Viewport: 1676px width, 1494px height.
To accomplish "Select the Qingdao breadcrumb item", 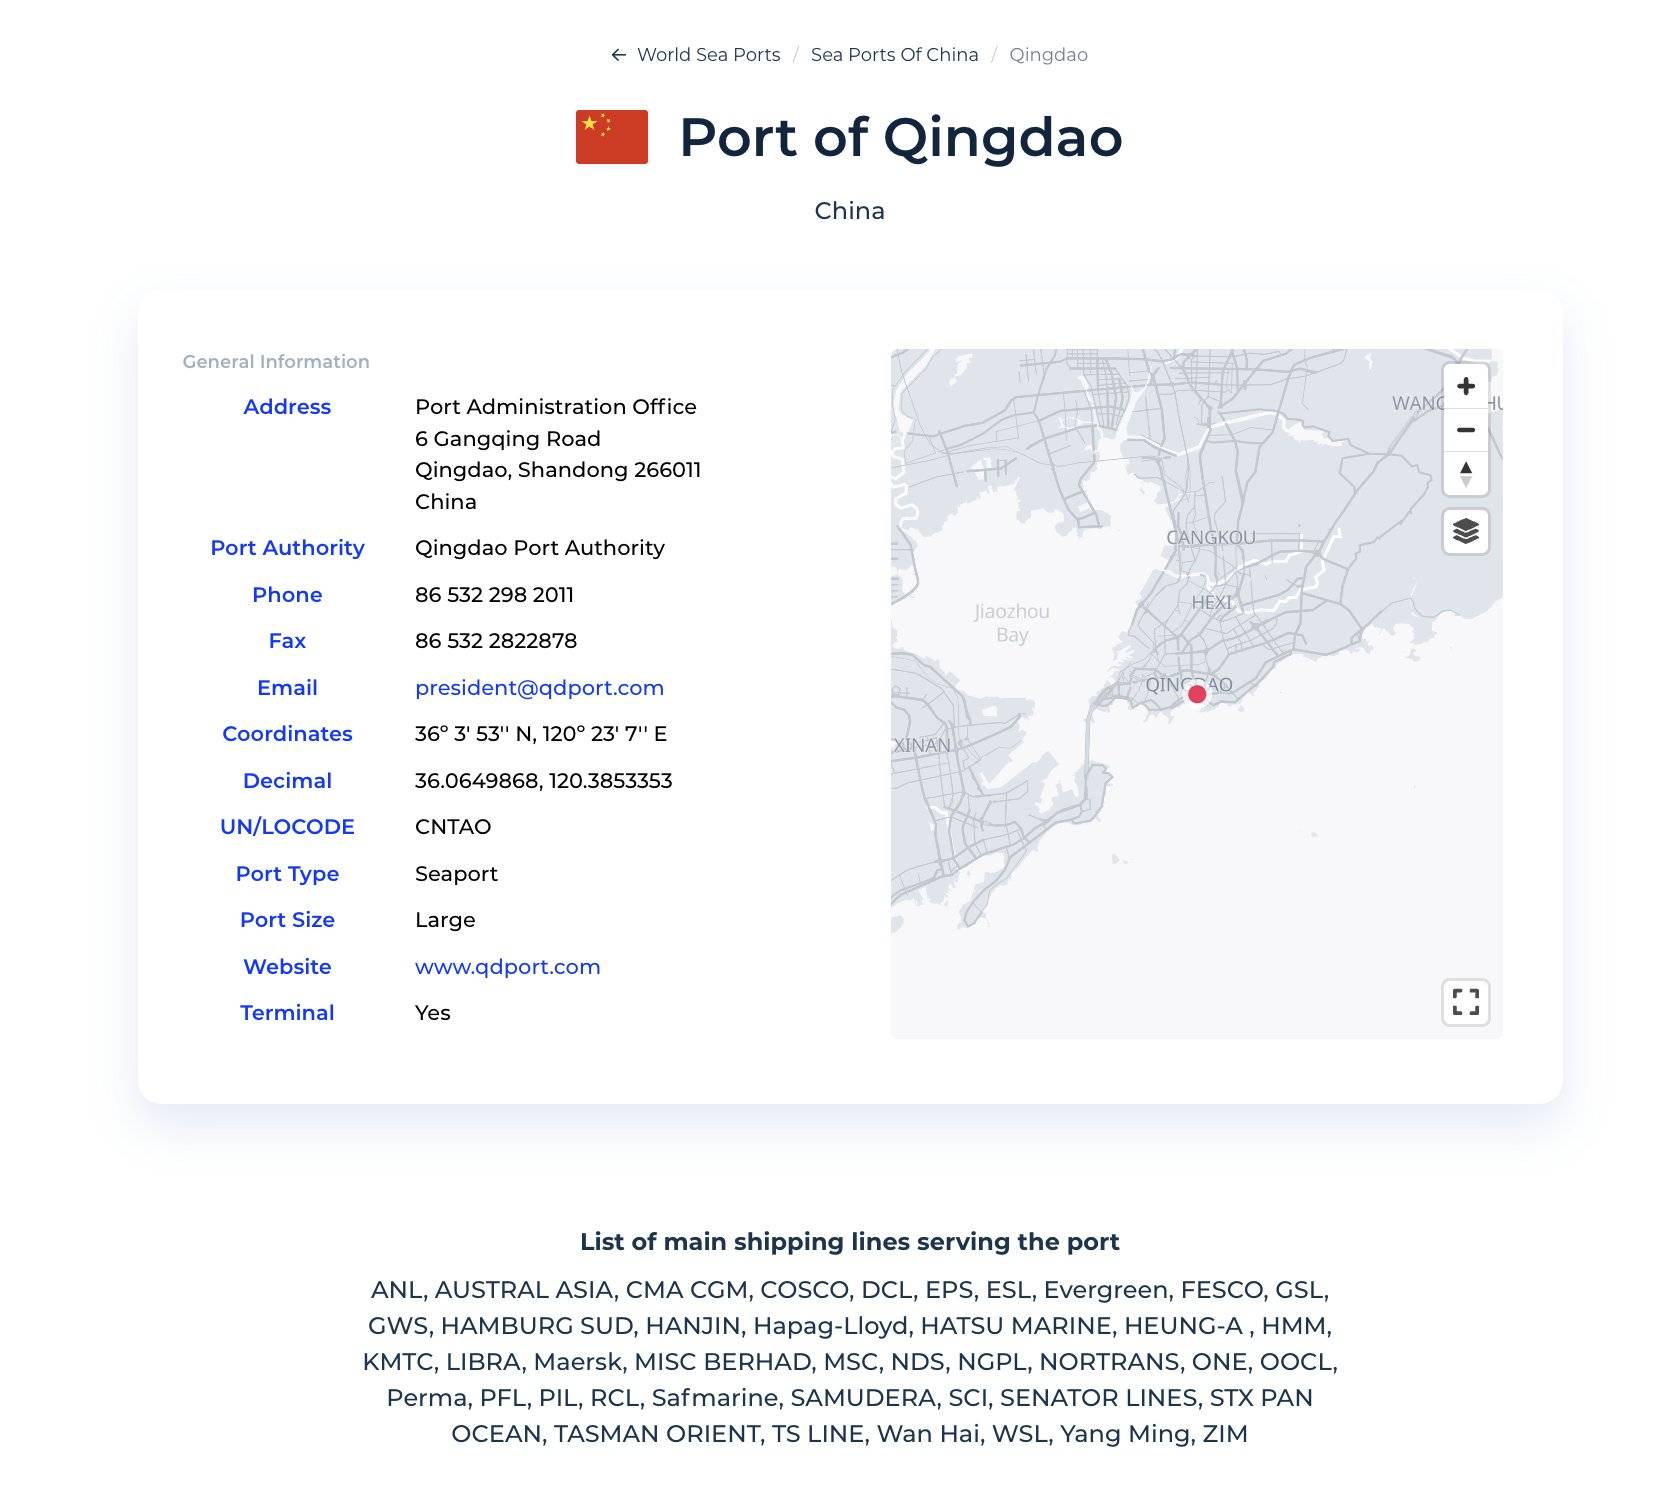I will tap(1048, 55).
